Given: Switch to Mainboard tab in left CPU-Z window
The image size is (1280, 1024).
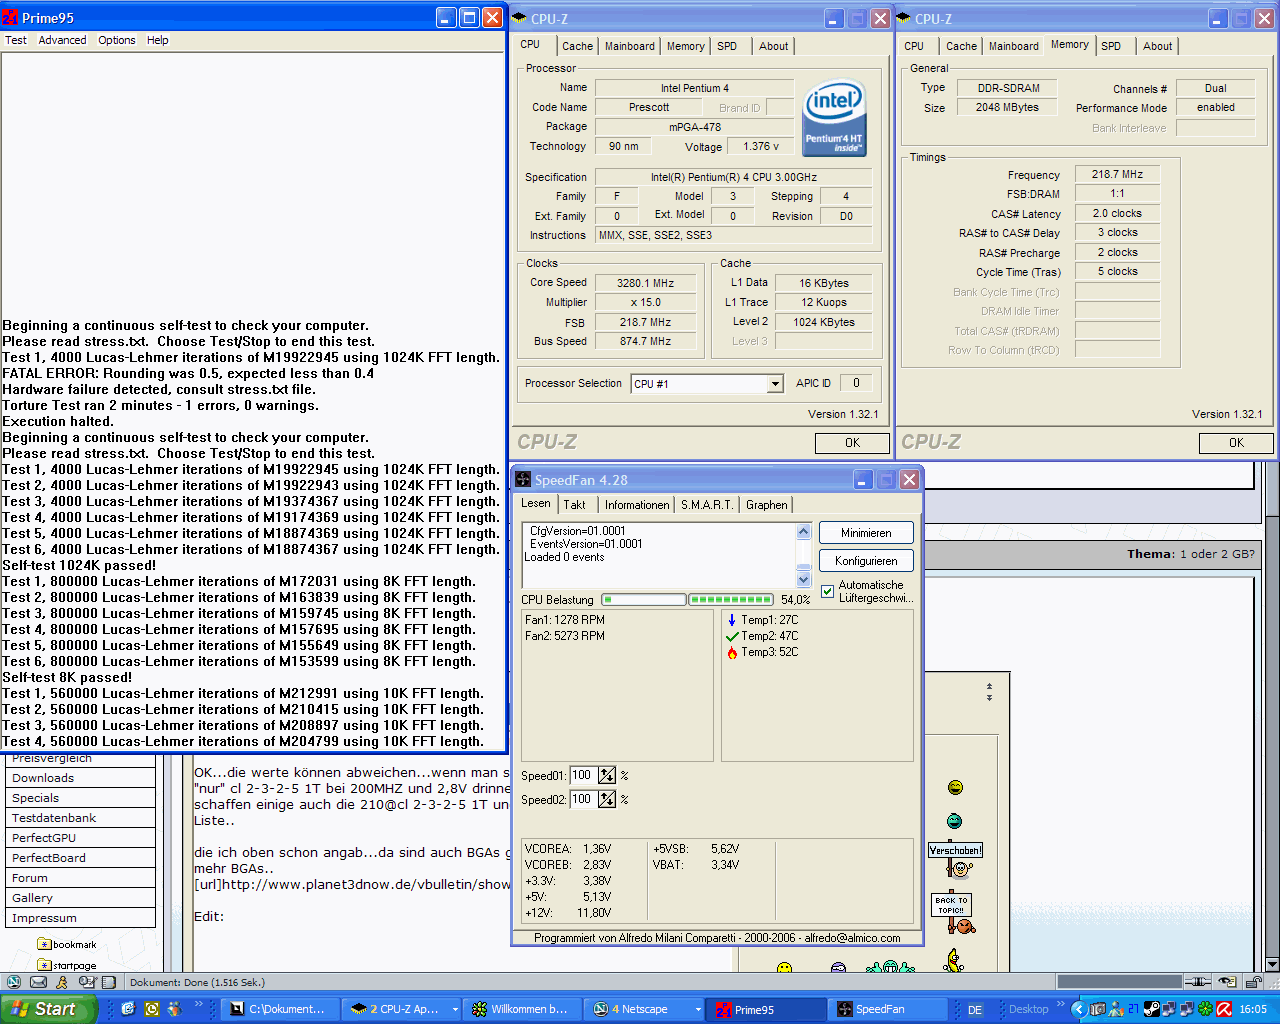Looking at the screenshot, I should coord(630,46).
